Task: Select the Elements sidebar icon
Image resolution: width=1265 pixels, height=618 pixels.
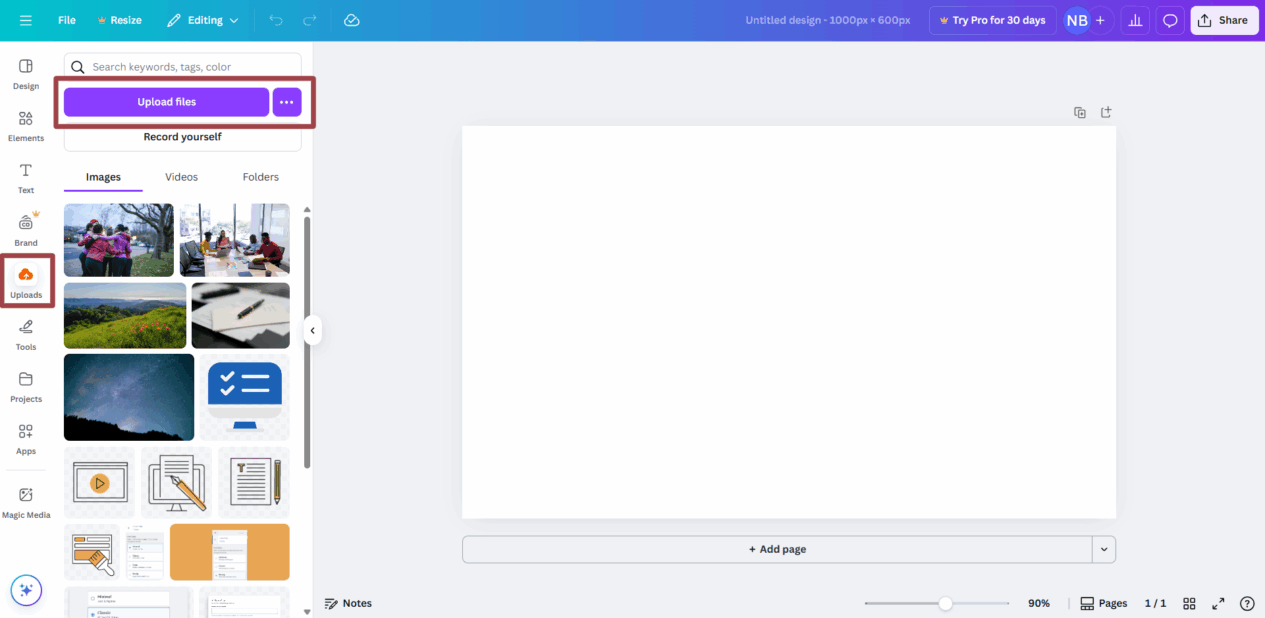Action: click(x=25, y=125)
